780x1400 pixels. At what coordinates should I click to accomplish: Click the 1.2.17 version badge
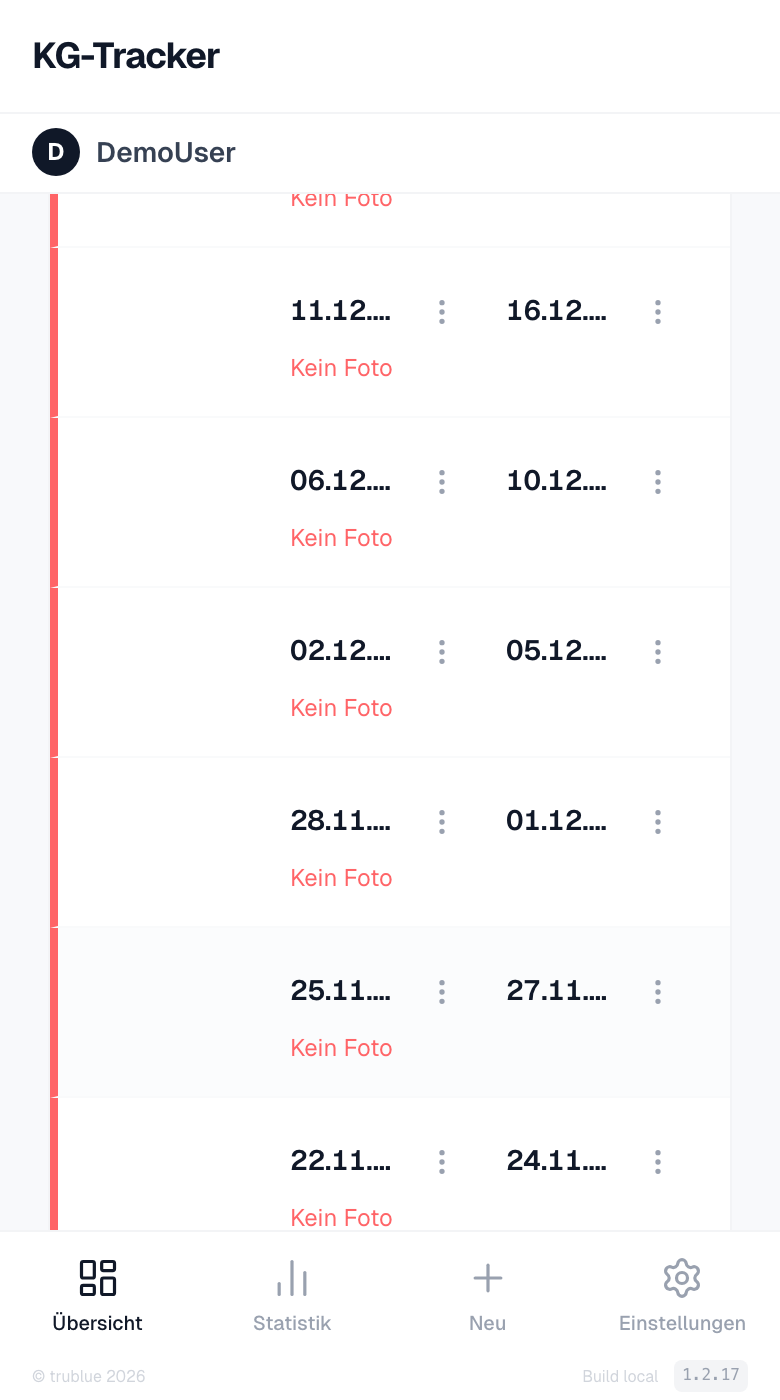(710, 1375)
